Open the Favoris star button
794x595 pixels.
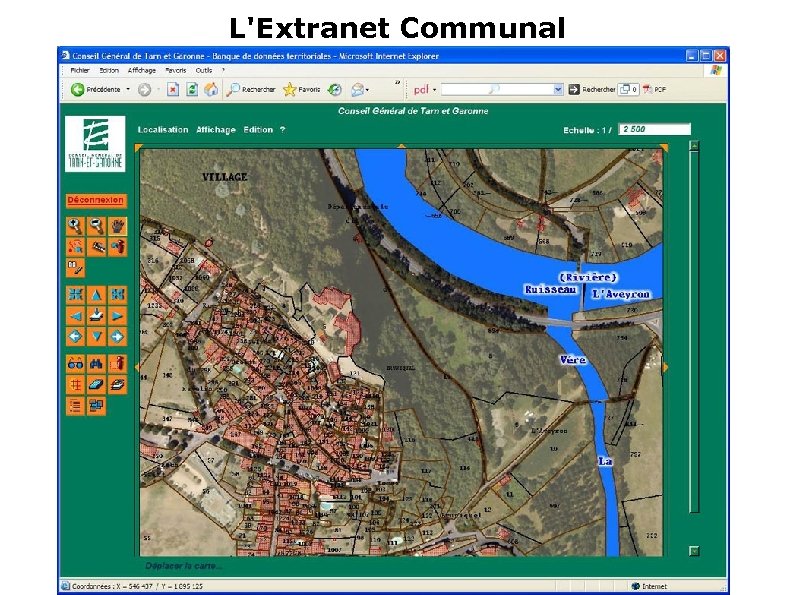coord(302,90)
